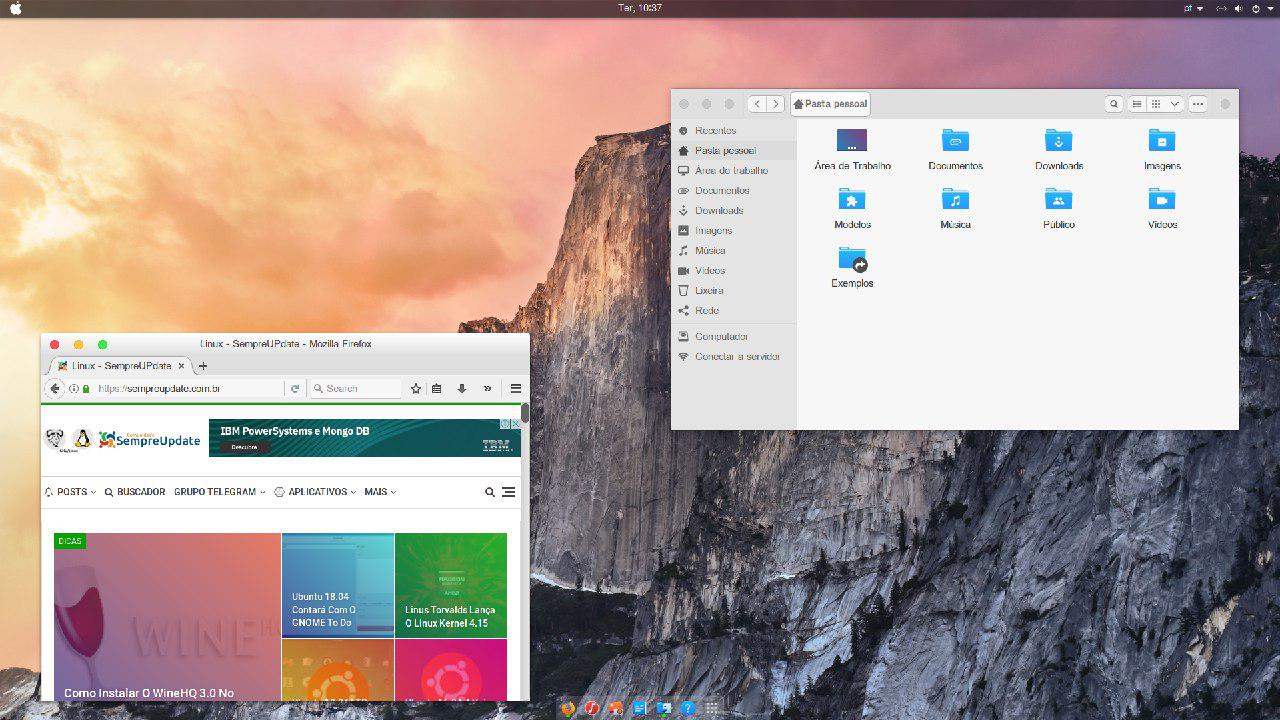
Task: Open the Downloads folder in file grid
Action: 1058,140
